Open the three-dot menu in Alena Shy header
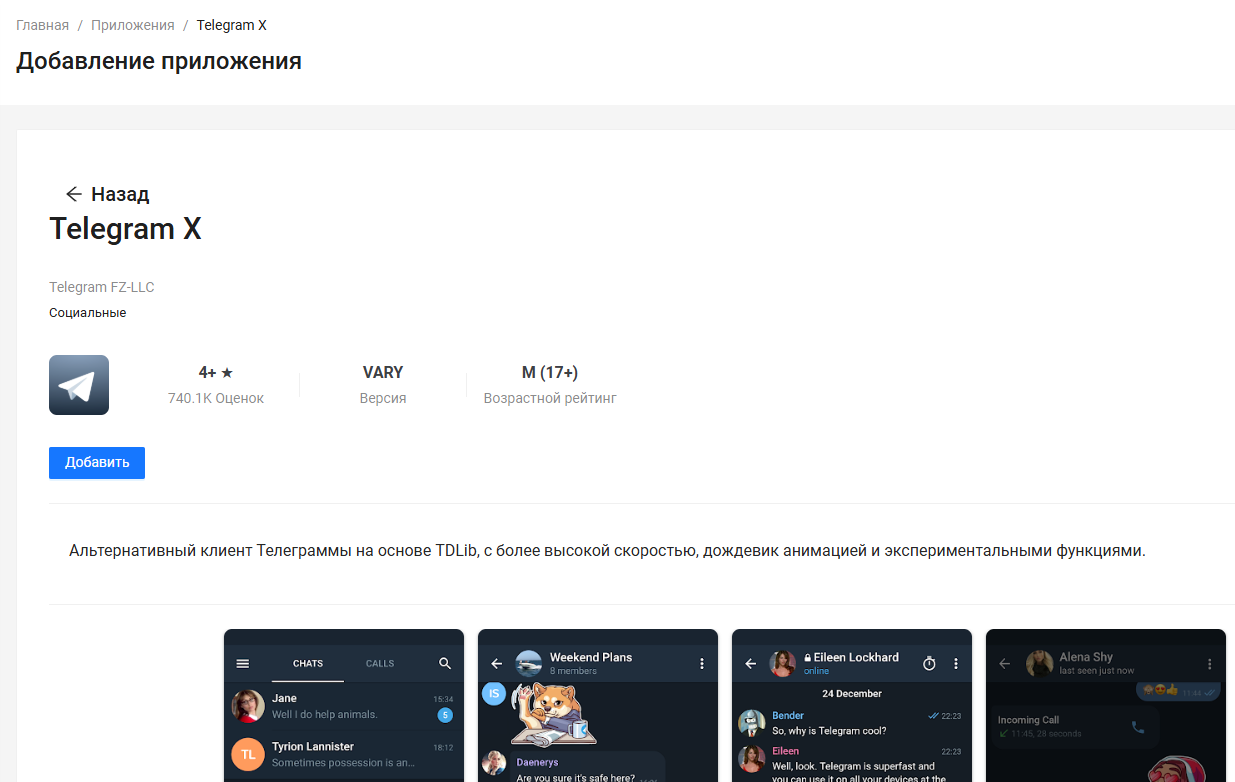The image size is (1235, 782). coord(1210,663)
